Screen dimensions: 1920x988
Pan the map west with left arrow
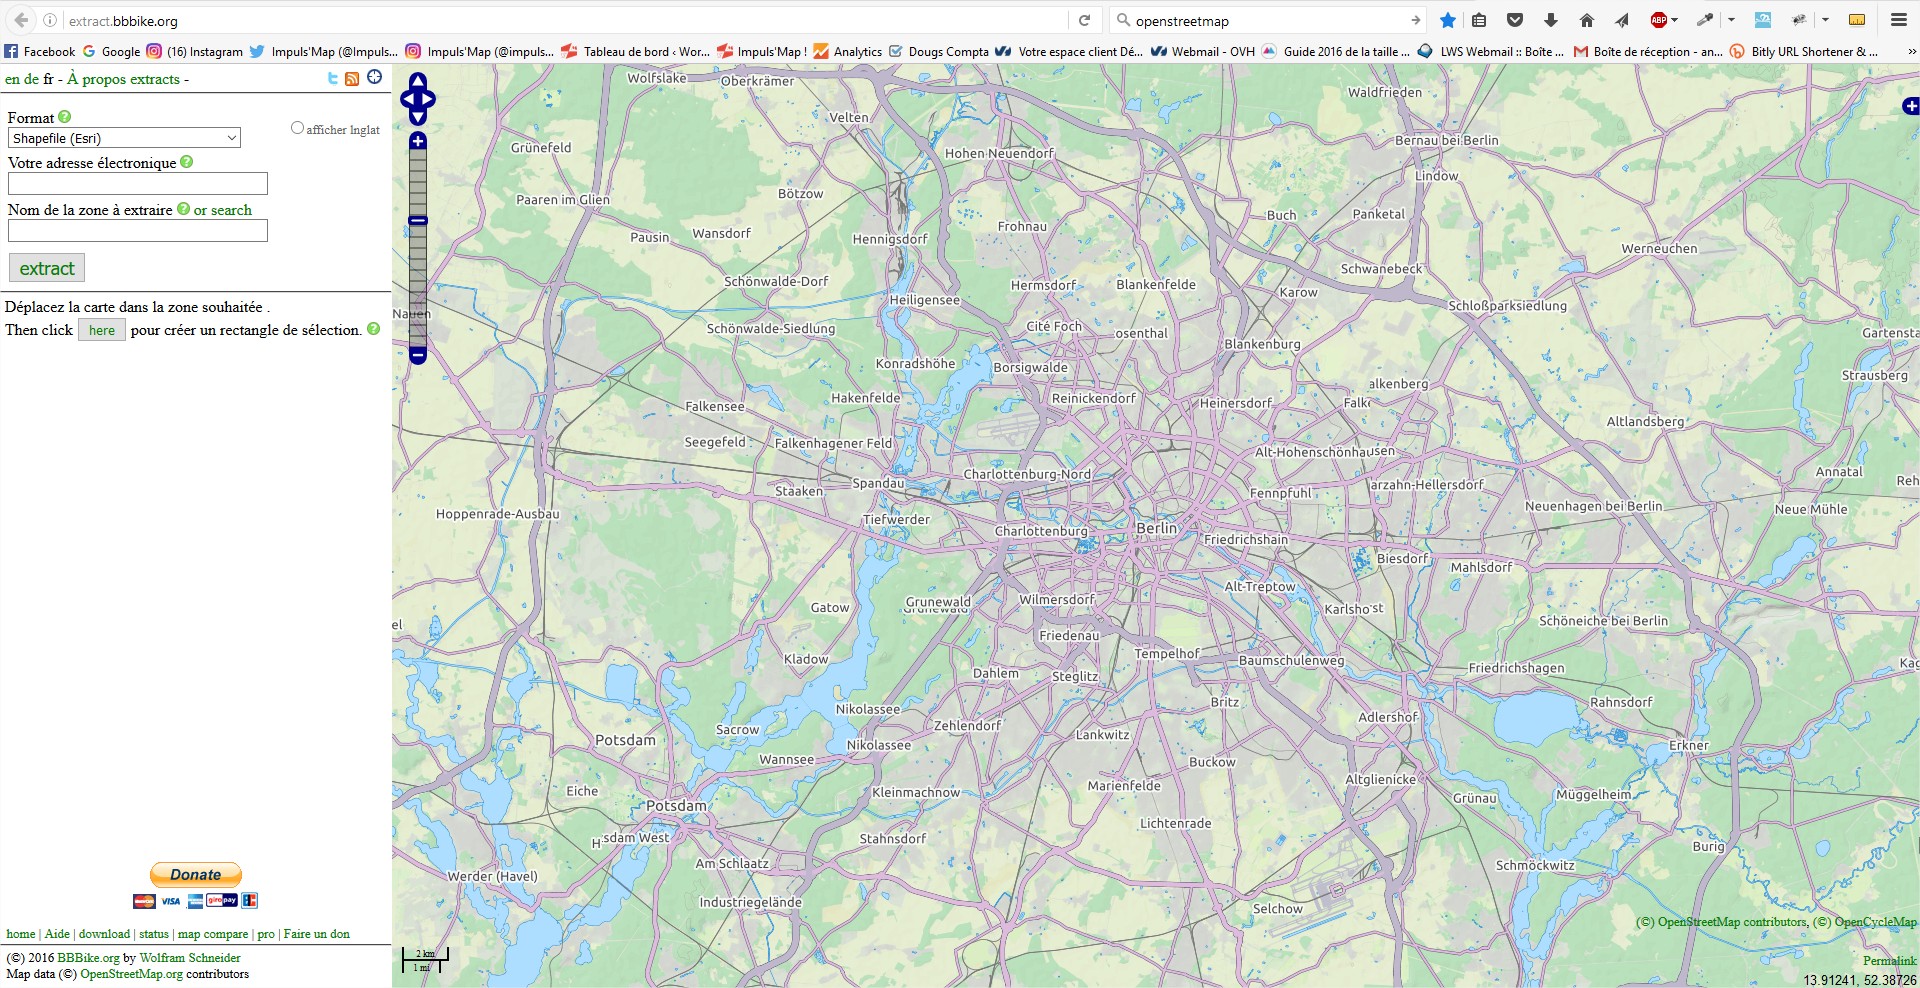[x=407, y=99]
